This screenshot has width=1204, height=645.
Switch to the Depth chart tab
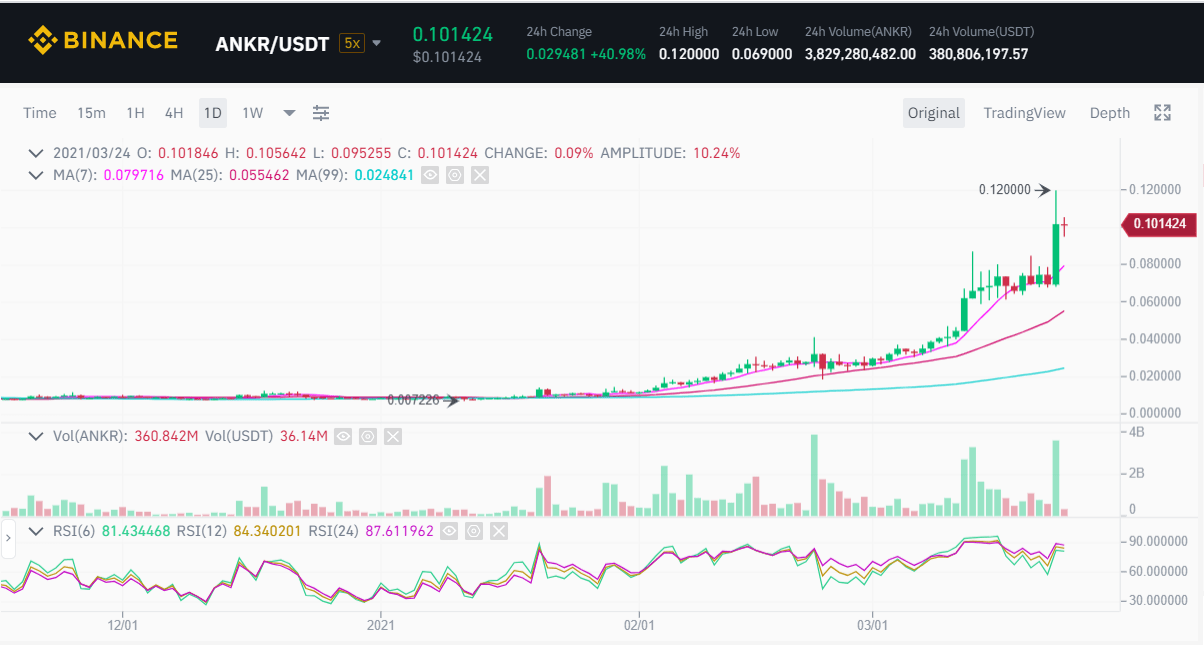point(1109,113)
